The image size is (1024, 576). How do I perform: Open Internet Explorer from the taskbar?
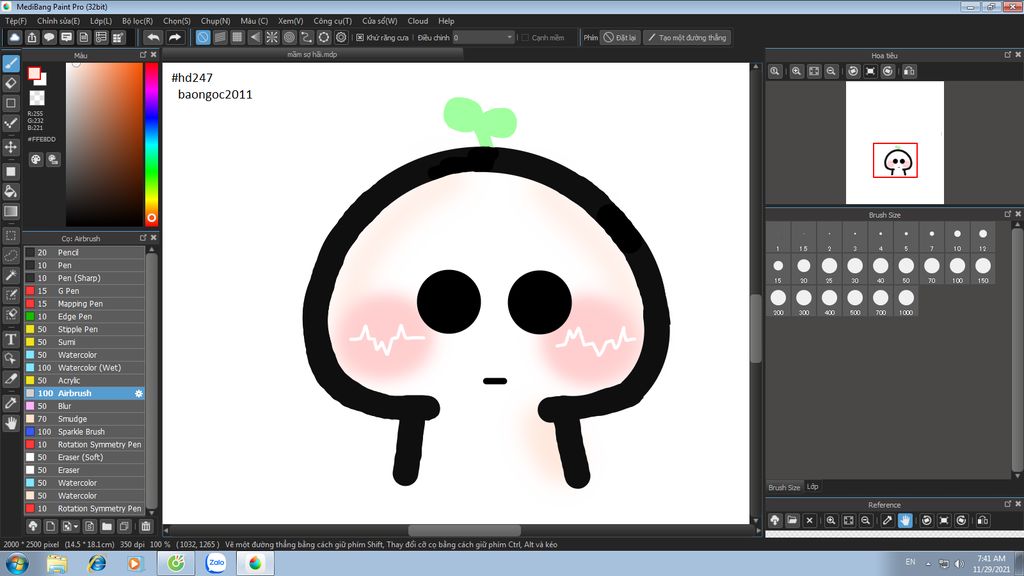pyautogui.click(x=97, y=563)
